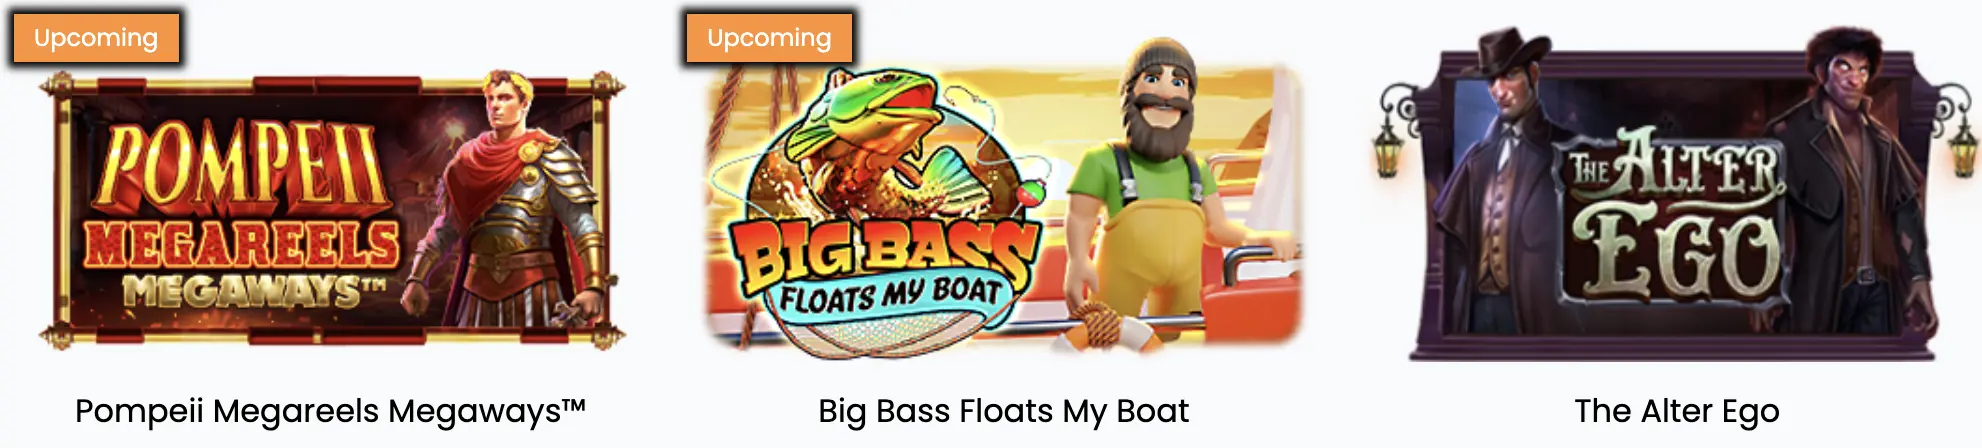Open the Pompeii Megareels Megaways game thumbnail
The image size is (1982, 448).
coord(332,209)
